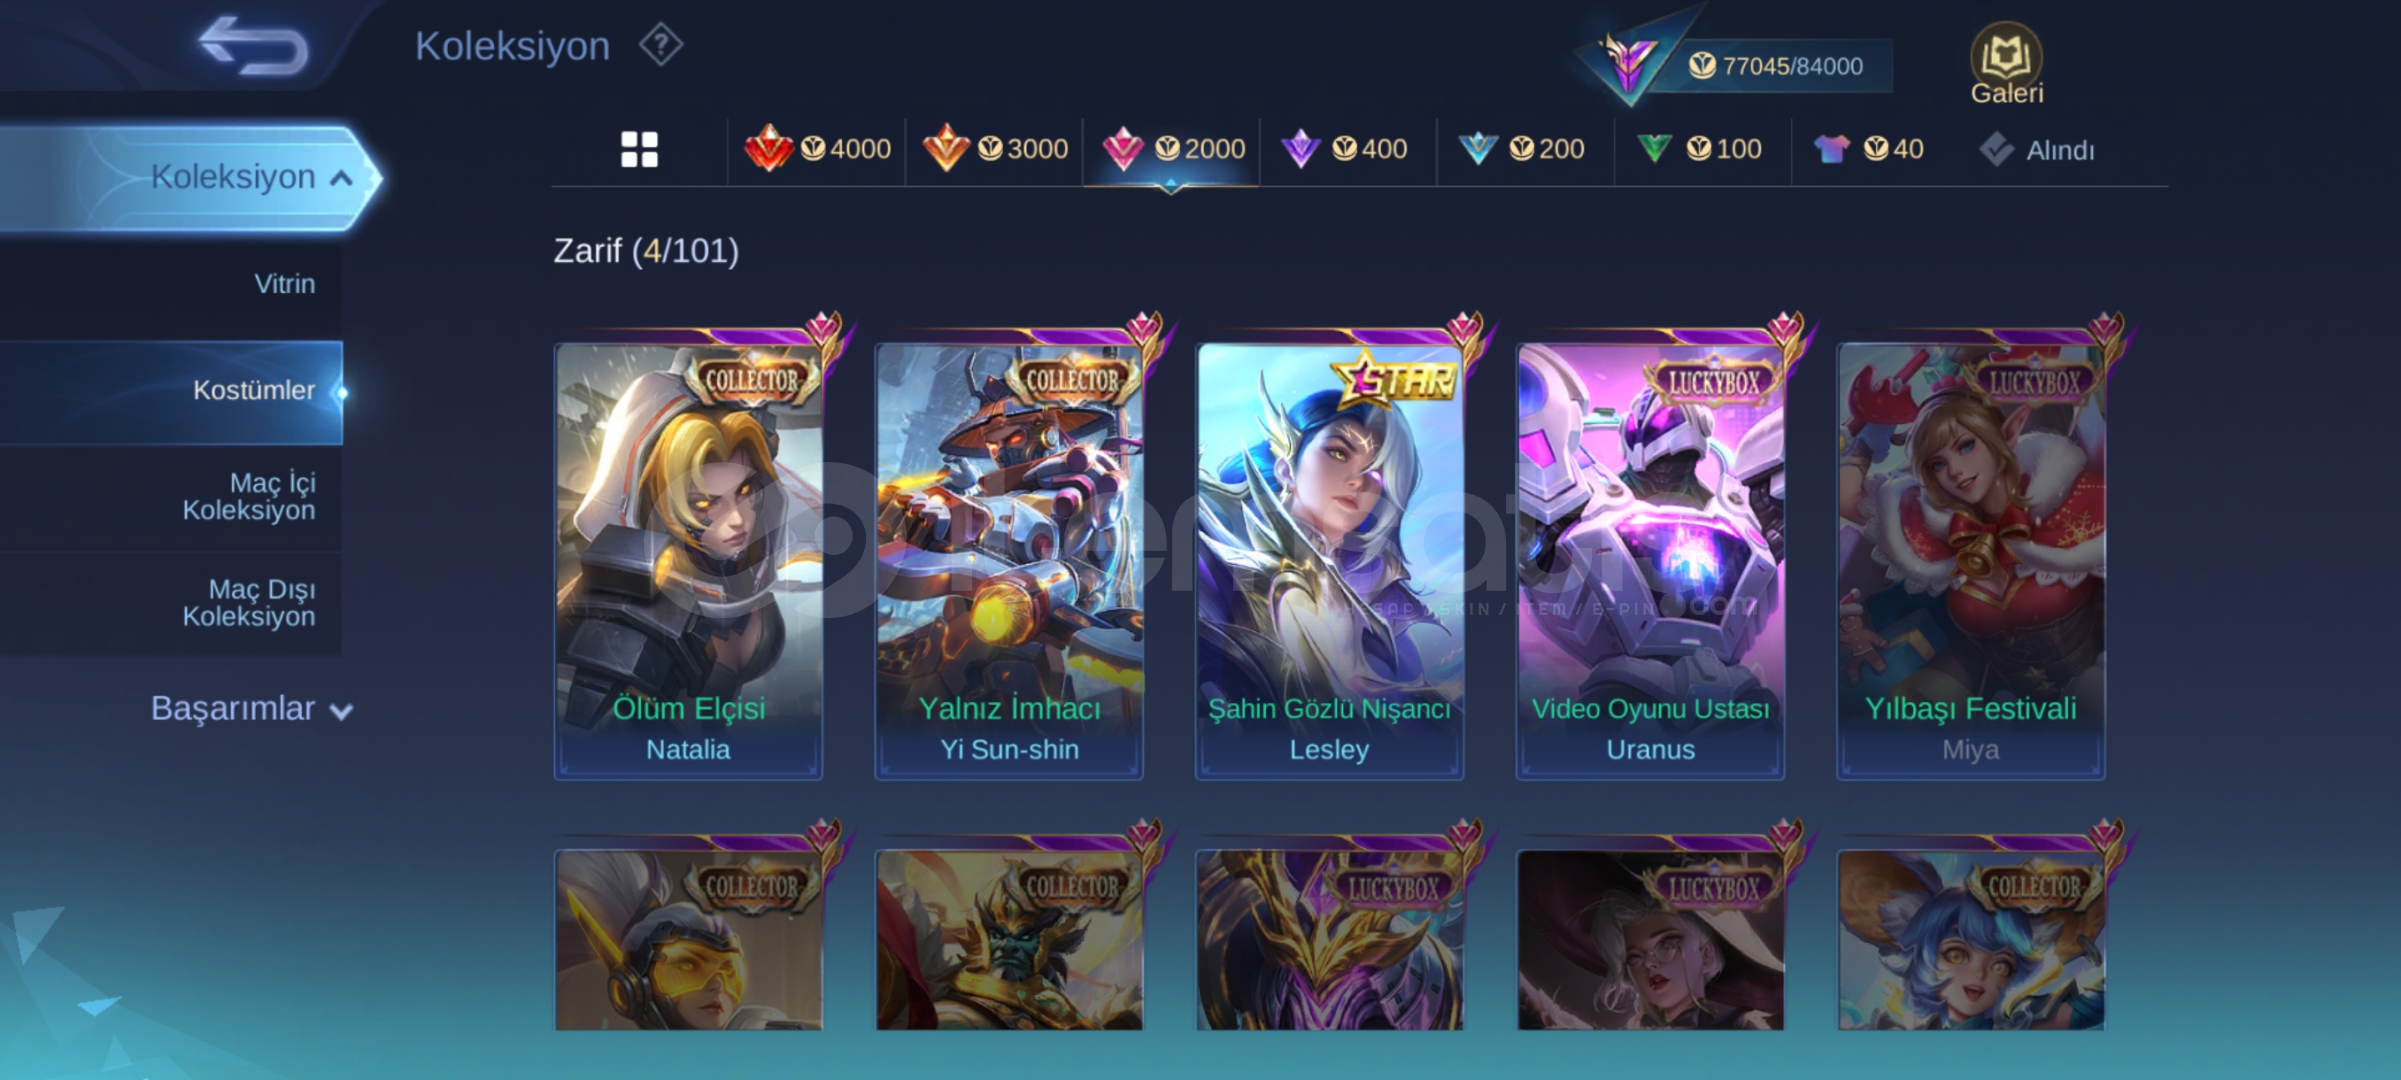The image size is (2401, 1080).
Task: Select the 2000 Zarif tier tab
Action: [x=1173, y=149]
